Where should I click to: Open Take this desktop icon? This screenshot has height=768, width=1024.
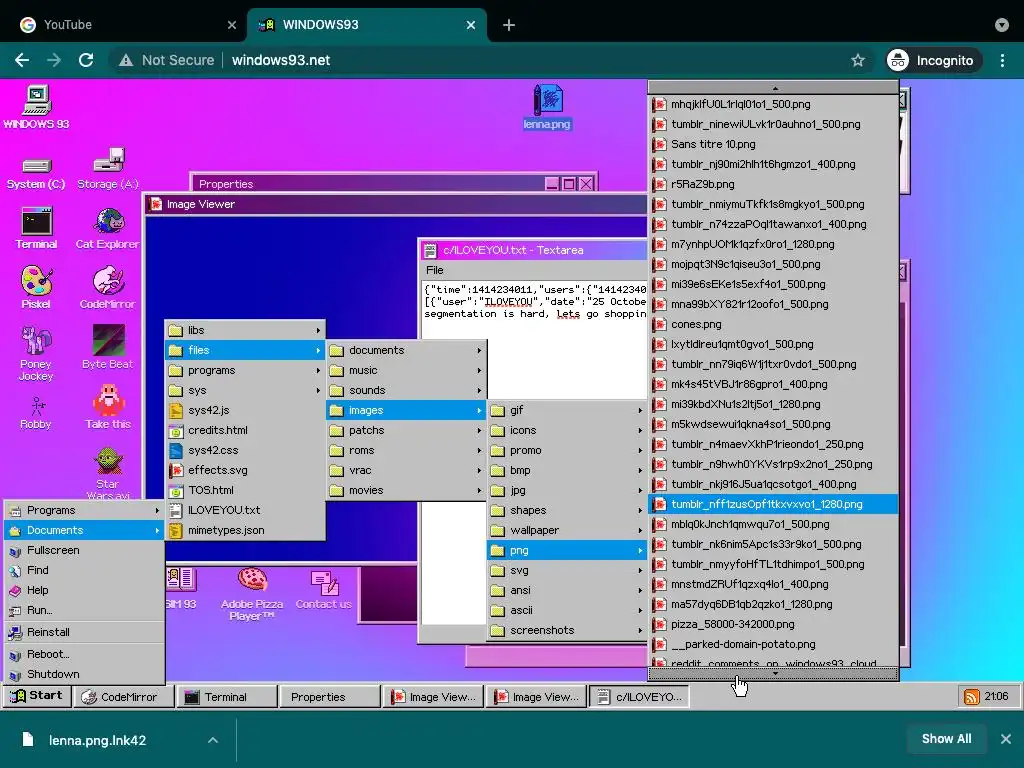(108, 407)
